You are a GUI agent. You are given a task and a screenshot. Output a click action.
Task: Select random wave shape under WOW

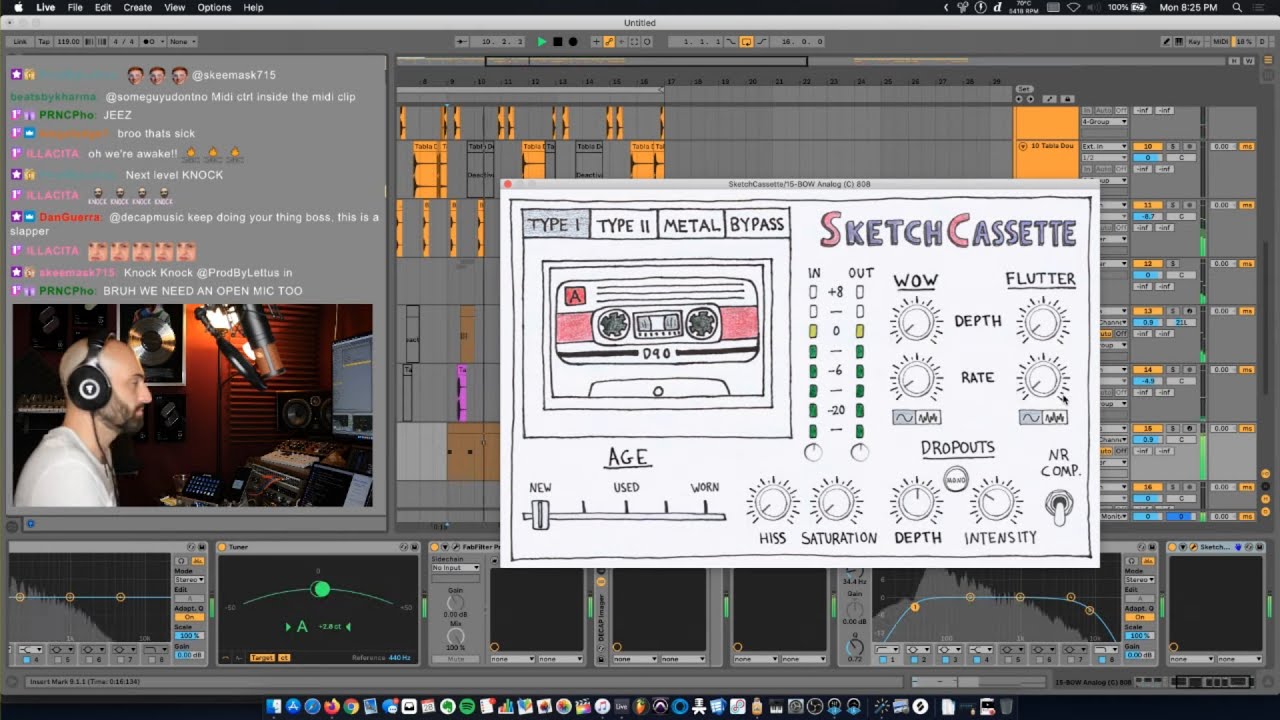tap(928, 418)
